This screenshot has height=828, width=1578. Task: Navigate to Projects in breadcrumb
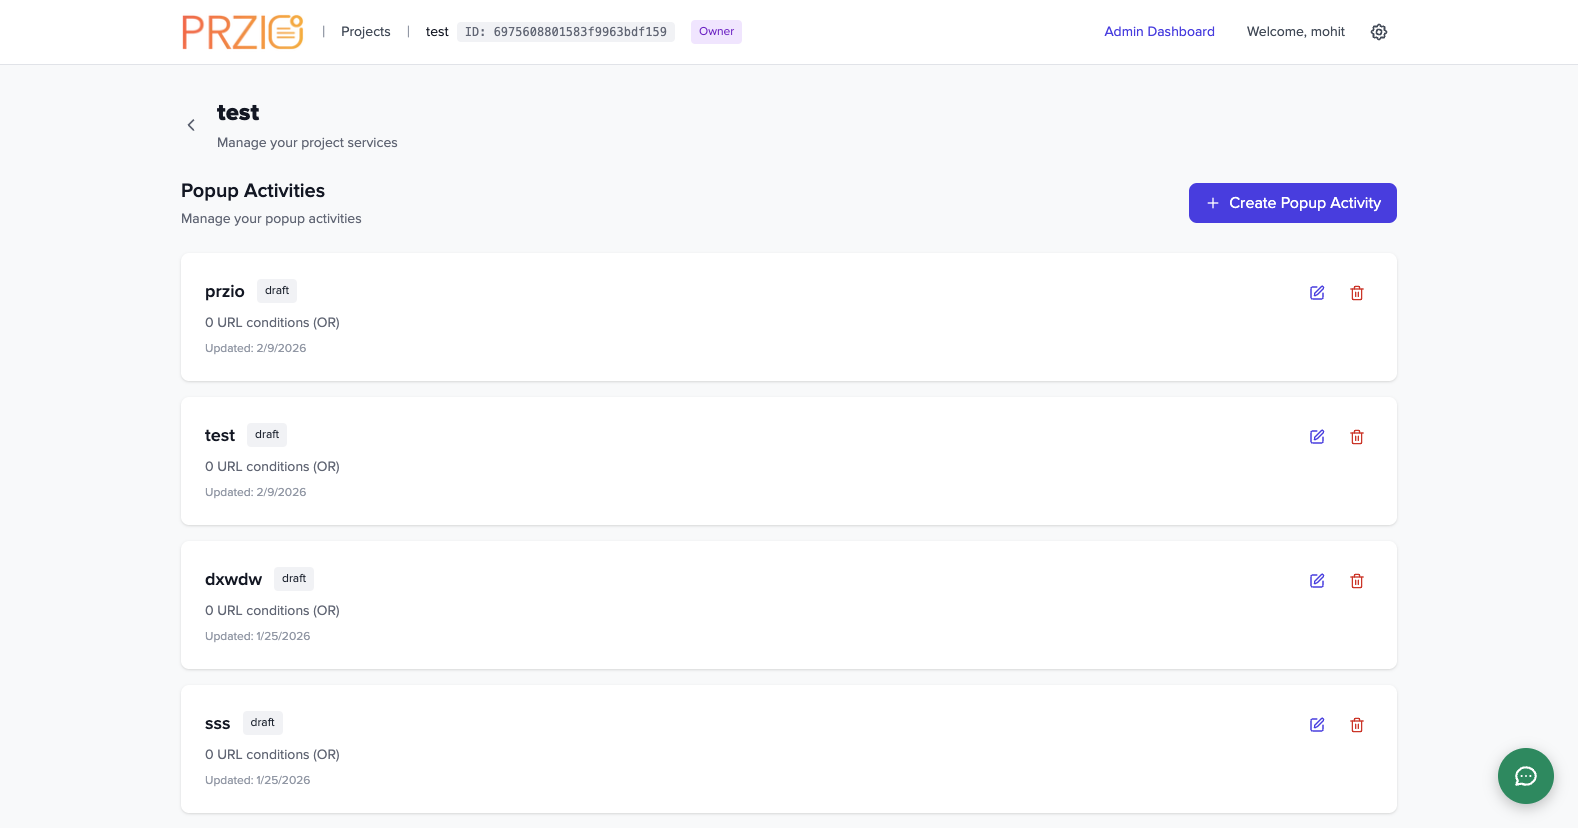(x=365, y=32)
